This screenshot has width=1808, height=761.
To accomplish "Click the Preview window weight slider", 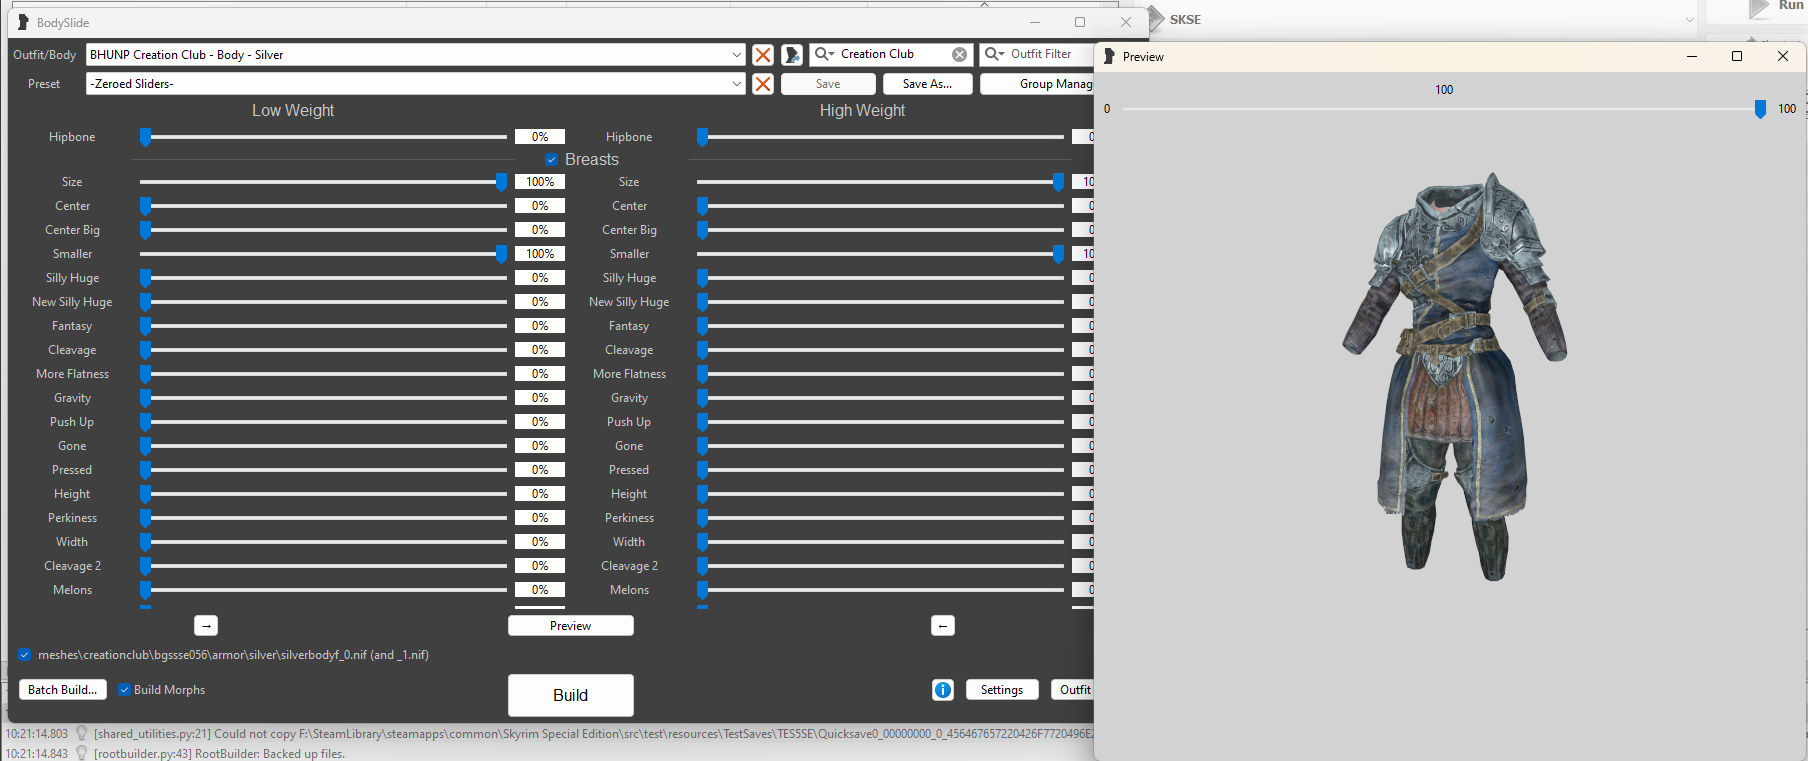I will click(x=1444, y=109).
